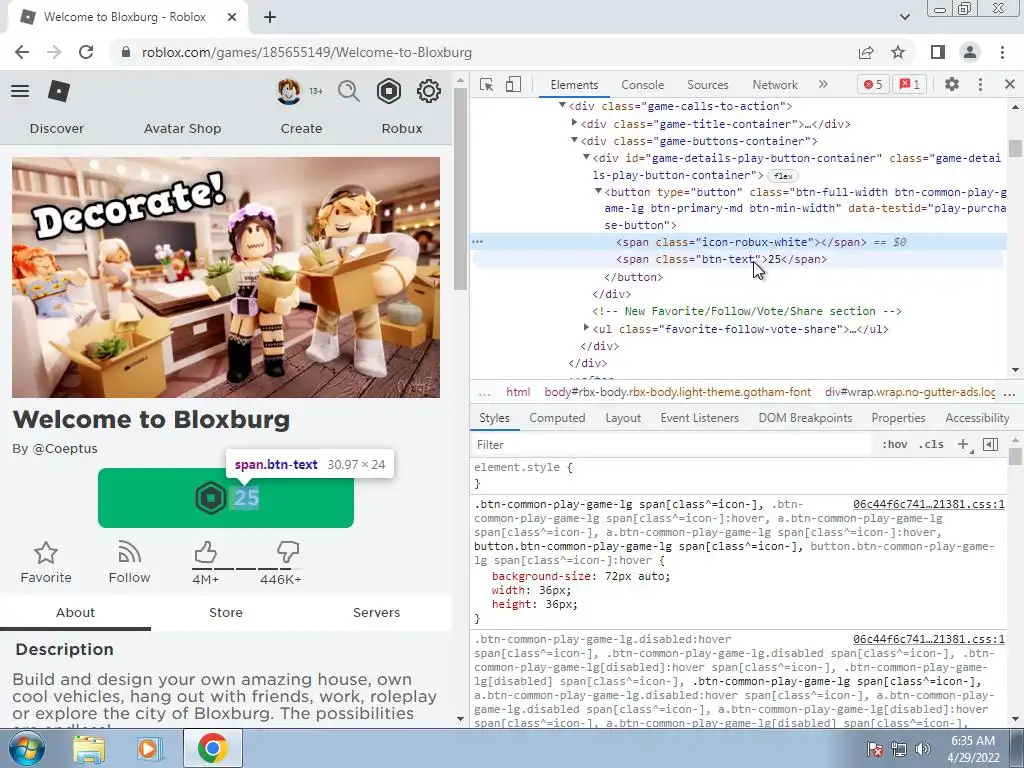Open the Windows Start button

(x=26, y=748)
